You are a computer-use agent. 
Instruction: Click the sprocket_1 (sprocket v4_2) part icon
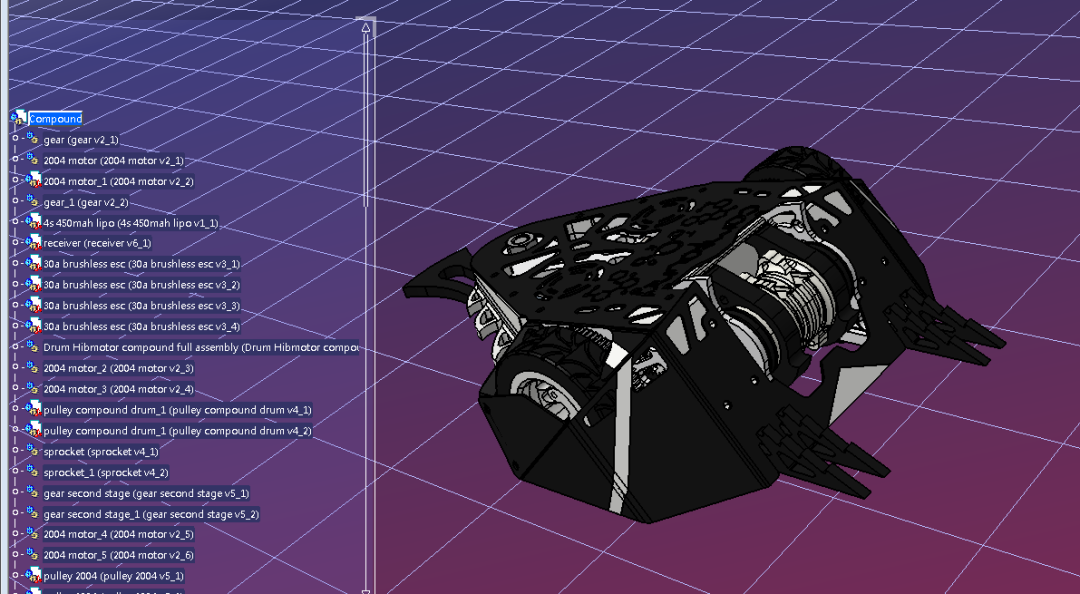coord(32,471)
